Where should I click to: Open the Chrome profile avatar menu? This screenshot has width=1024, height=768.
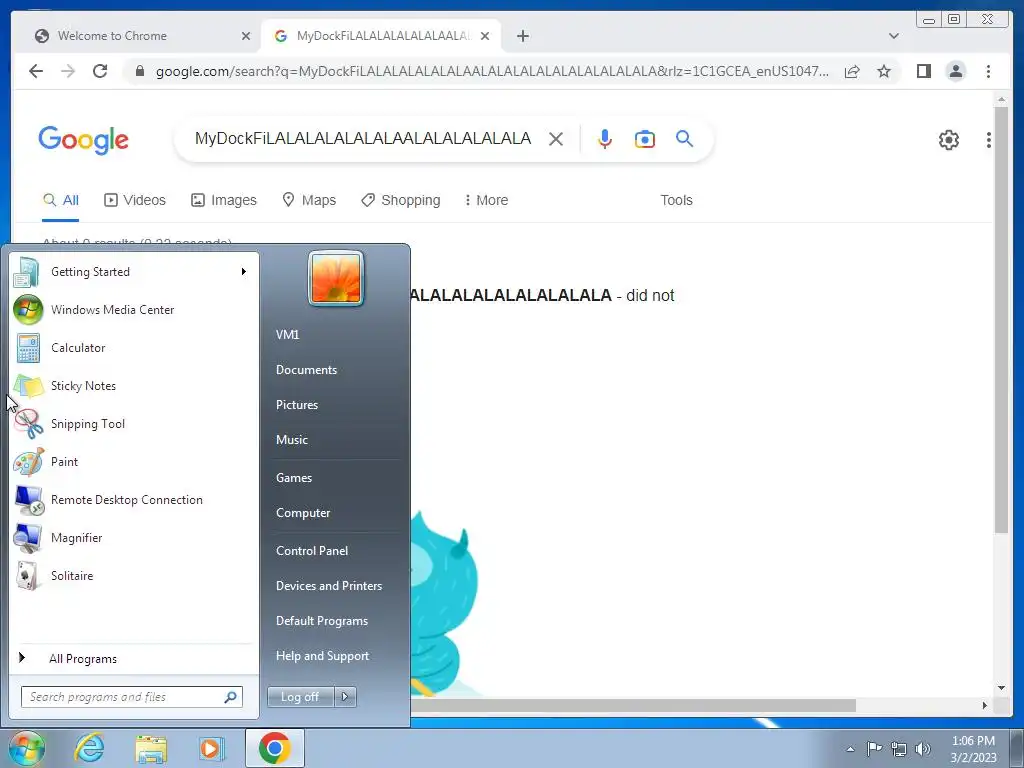(x=955, y=71)
